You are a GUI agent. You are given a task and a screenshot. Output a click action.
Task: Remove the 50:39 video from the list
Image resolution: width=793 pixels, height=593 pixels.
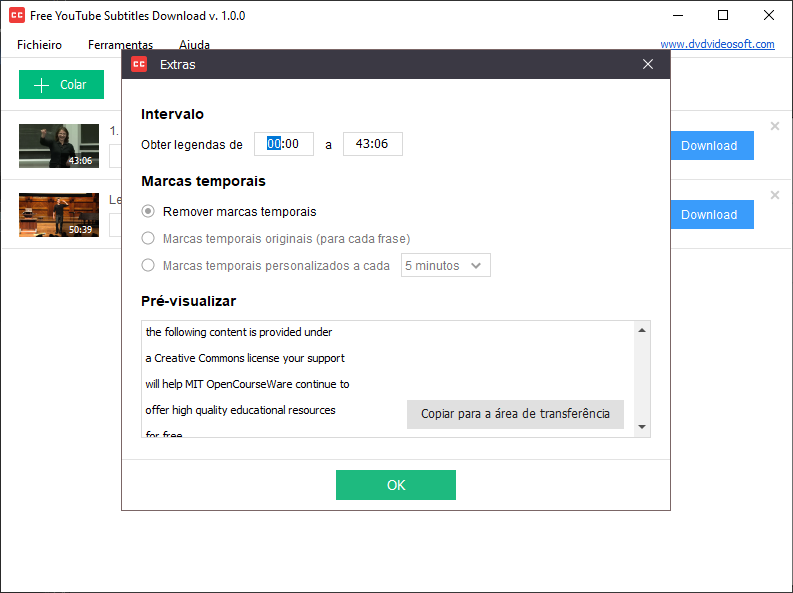click(774, 195)
